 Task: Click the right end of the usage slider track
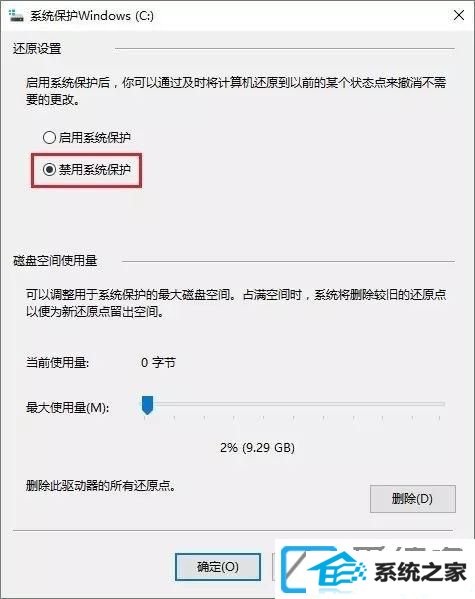click(x=443, y=403)
